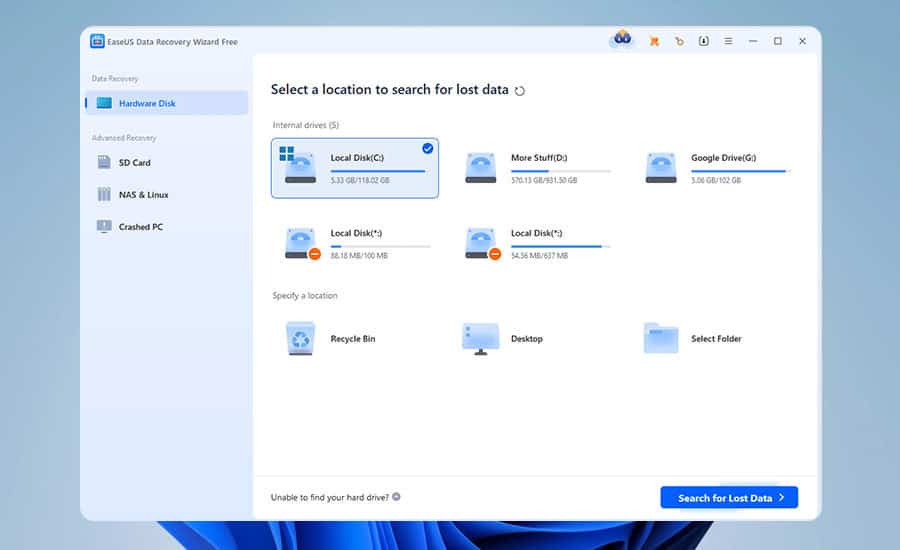This screenshot has height=550, width=900.
Task: Click the '88.18 MB/100 MB' size text
Action: click(359, 255)
